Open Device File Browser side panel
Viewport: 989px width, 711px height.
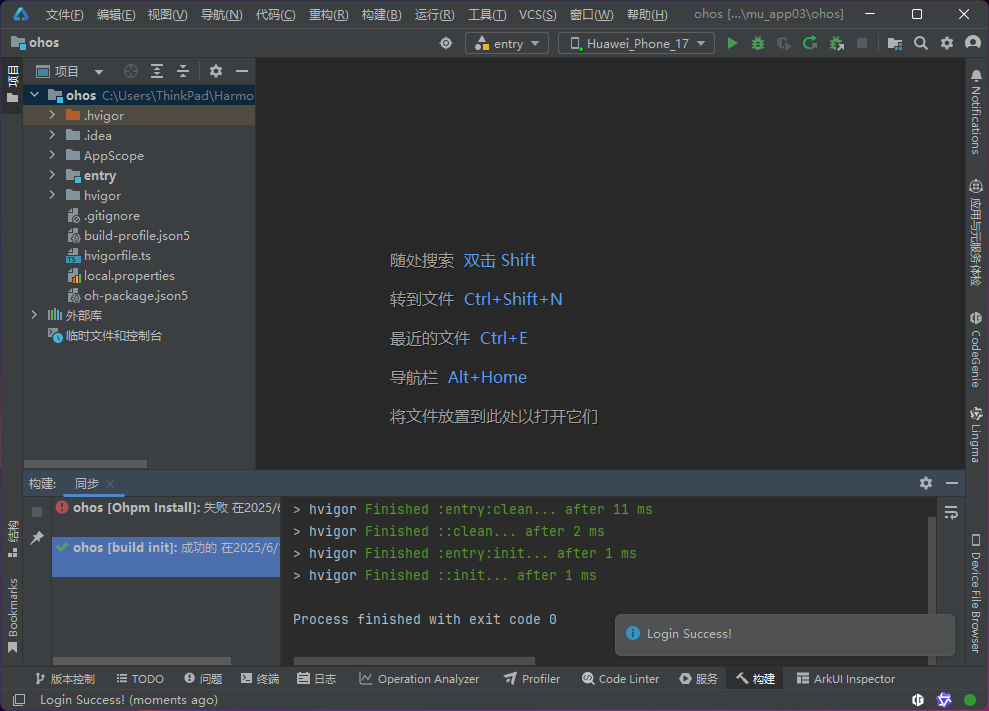[976, 593]
